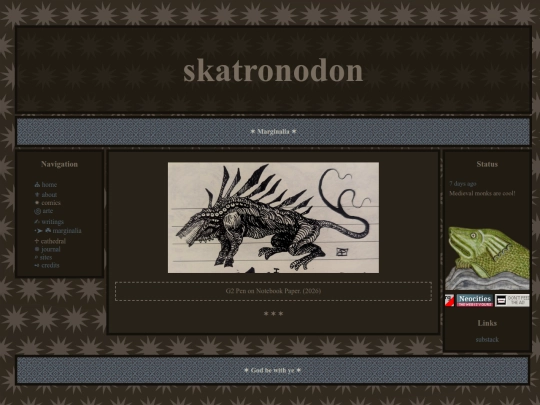Click the 7 days ago timestamp
The width and height of the screenshot is (540, 405).
(x=463, y=184)
